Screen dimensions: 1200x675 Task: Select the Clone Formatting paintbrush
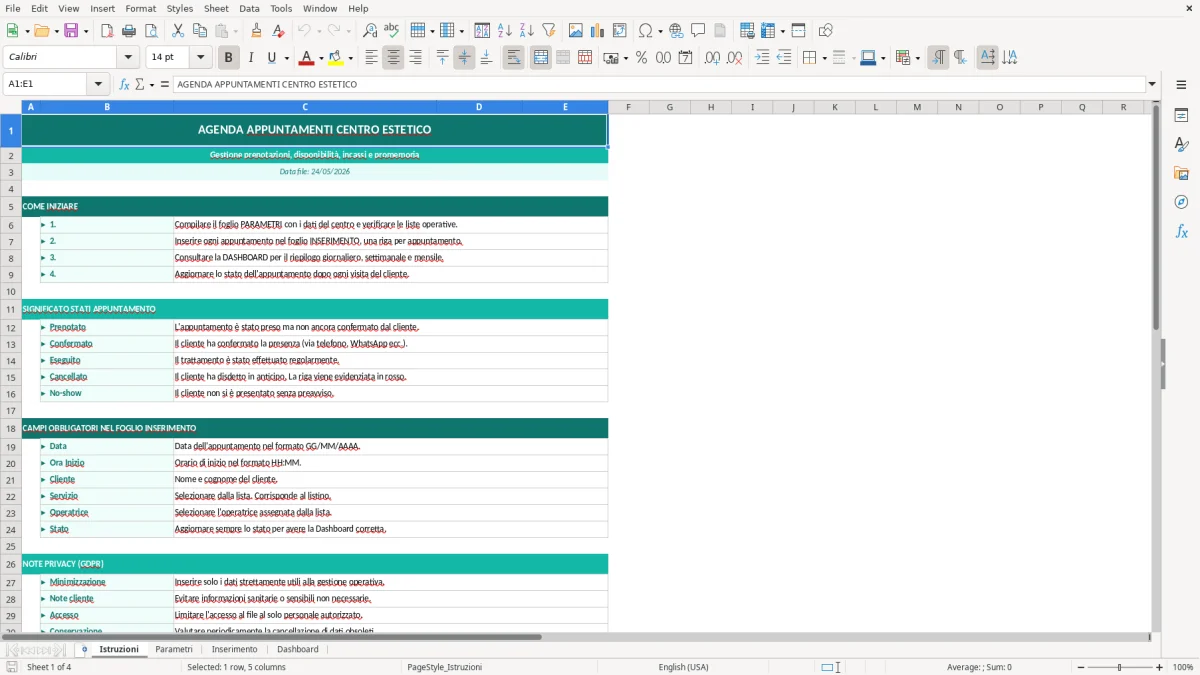(256, 31)
